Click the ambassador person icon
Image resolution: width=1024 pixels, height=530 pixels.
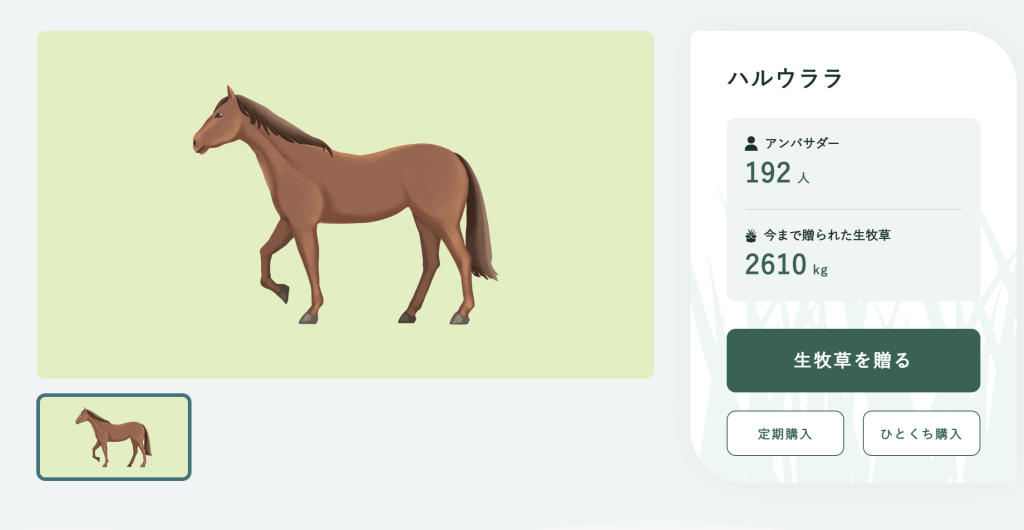click(x=751, y=143)
